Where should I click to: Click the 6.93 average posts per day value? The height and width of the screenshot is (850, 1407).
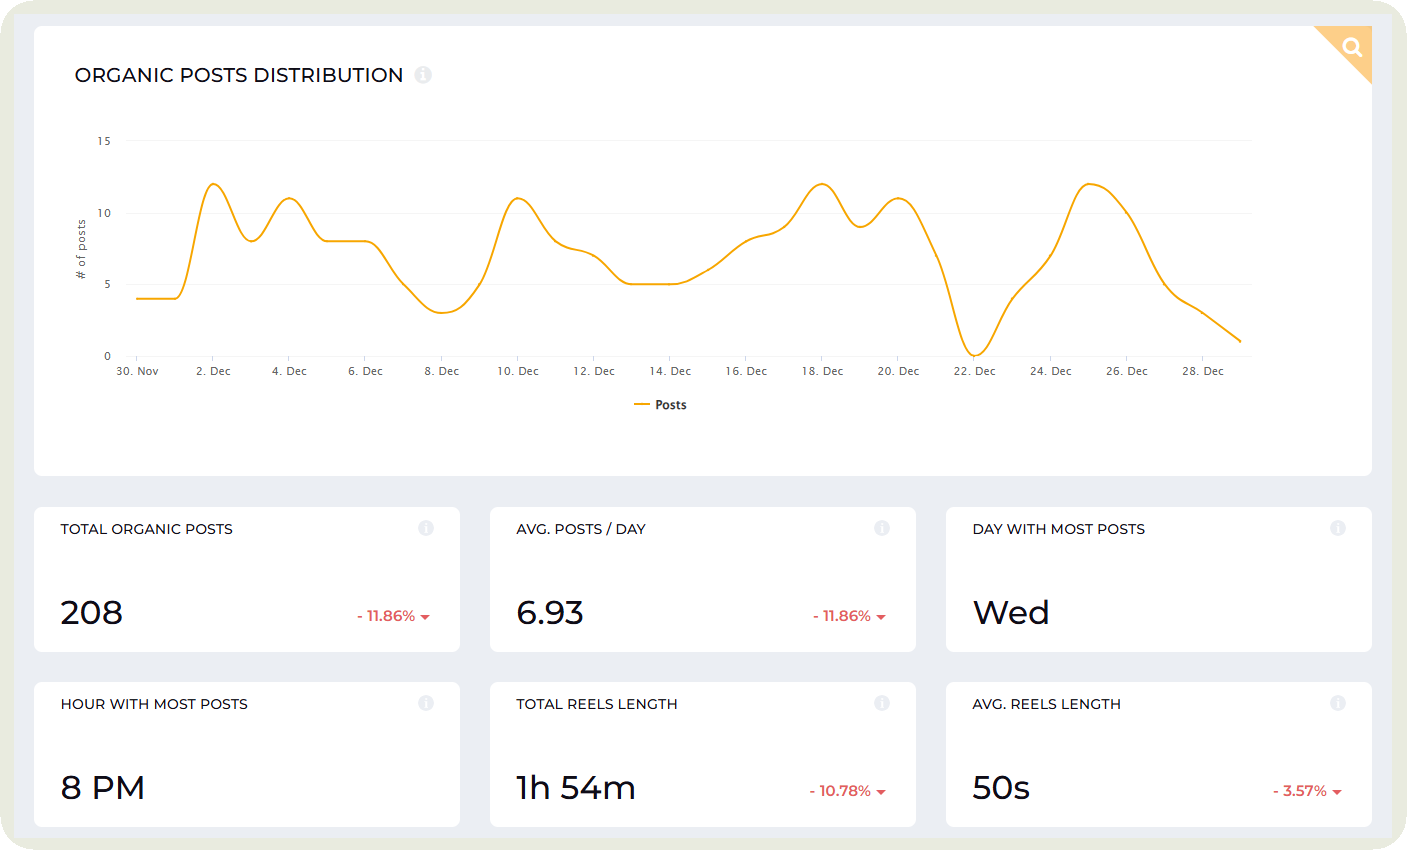(x=551, y=612)
